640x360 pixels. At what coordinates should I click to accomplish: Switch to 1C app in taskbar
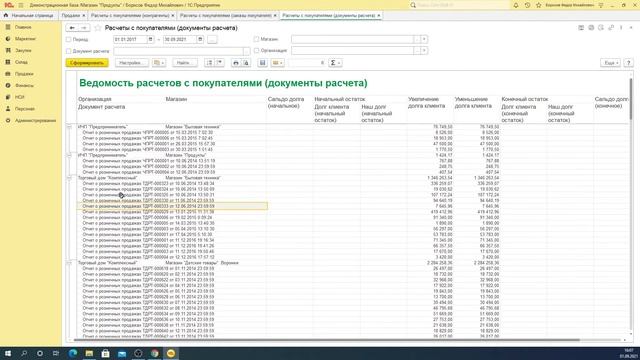click(171, 353)
